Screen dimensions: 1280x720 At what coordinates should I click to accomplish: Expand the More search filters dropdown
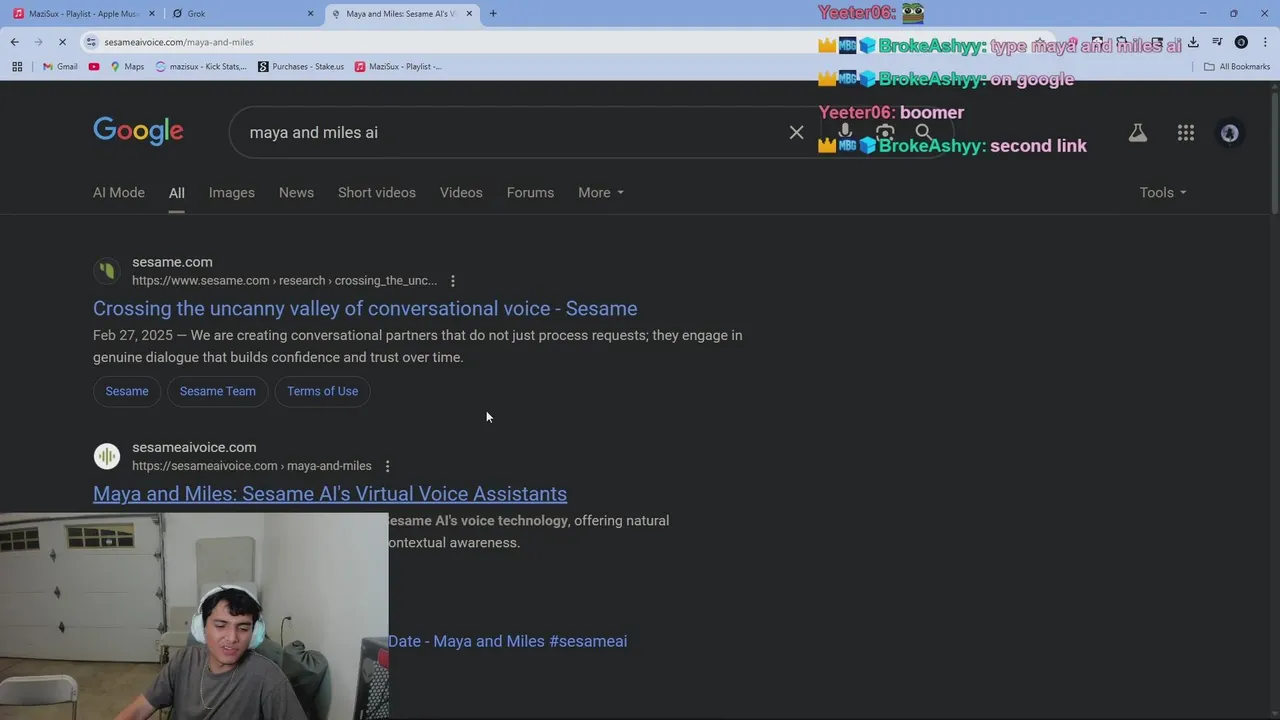tap(601, 192)
